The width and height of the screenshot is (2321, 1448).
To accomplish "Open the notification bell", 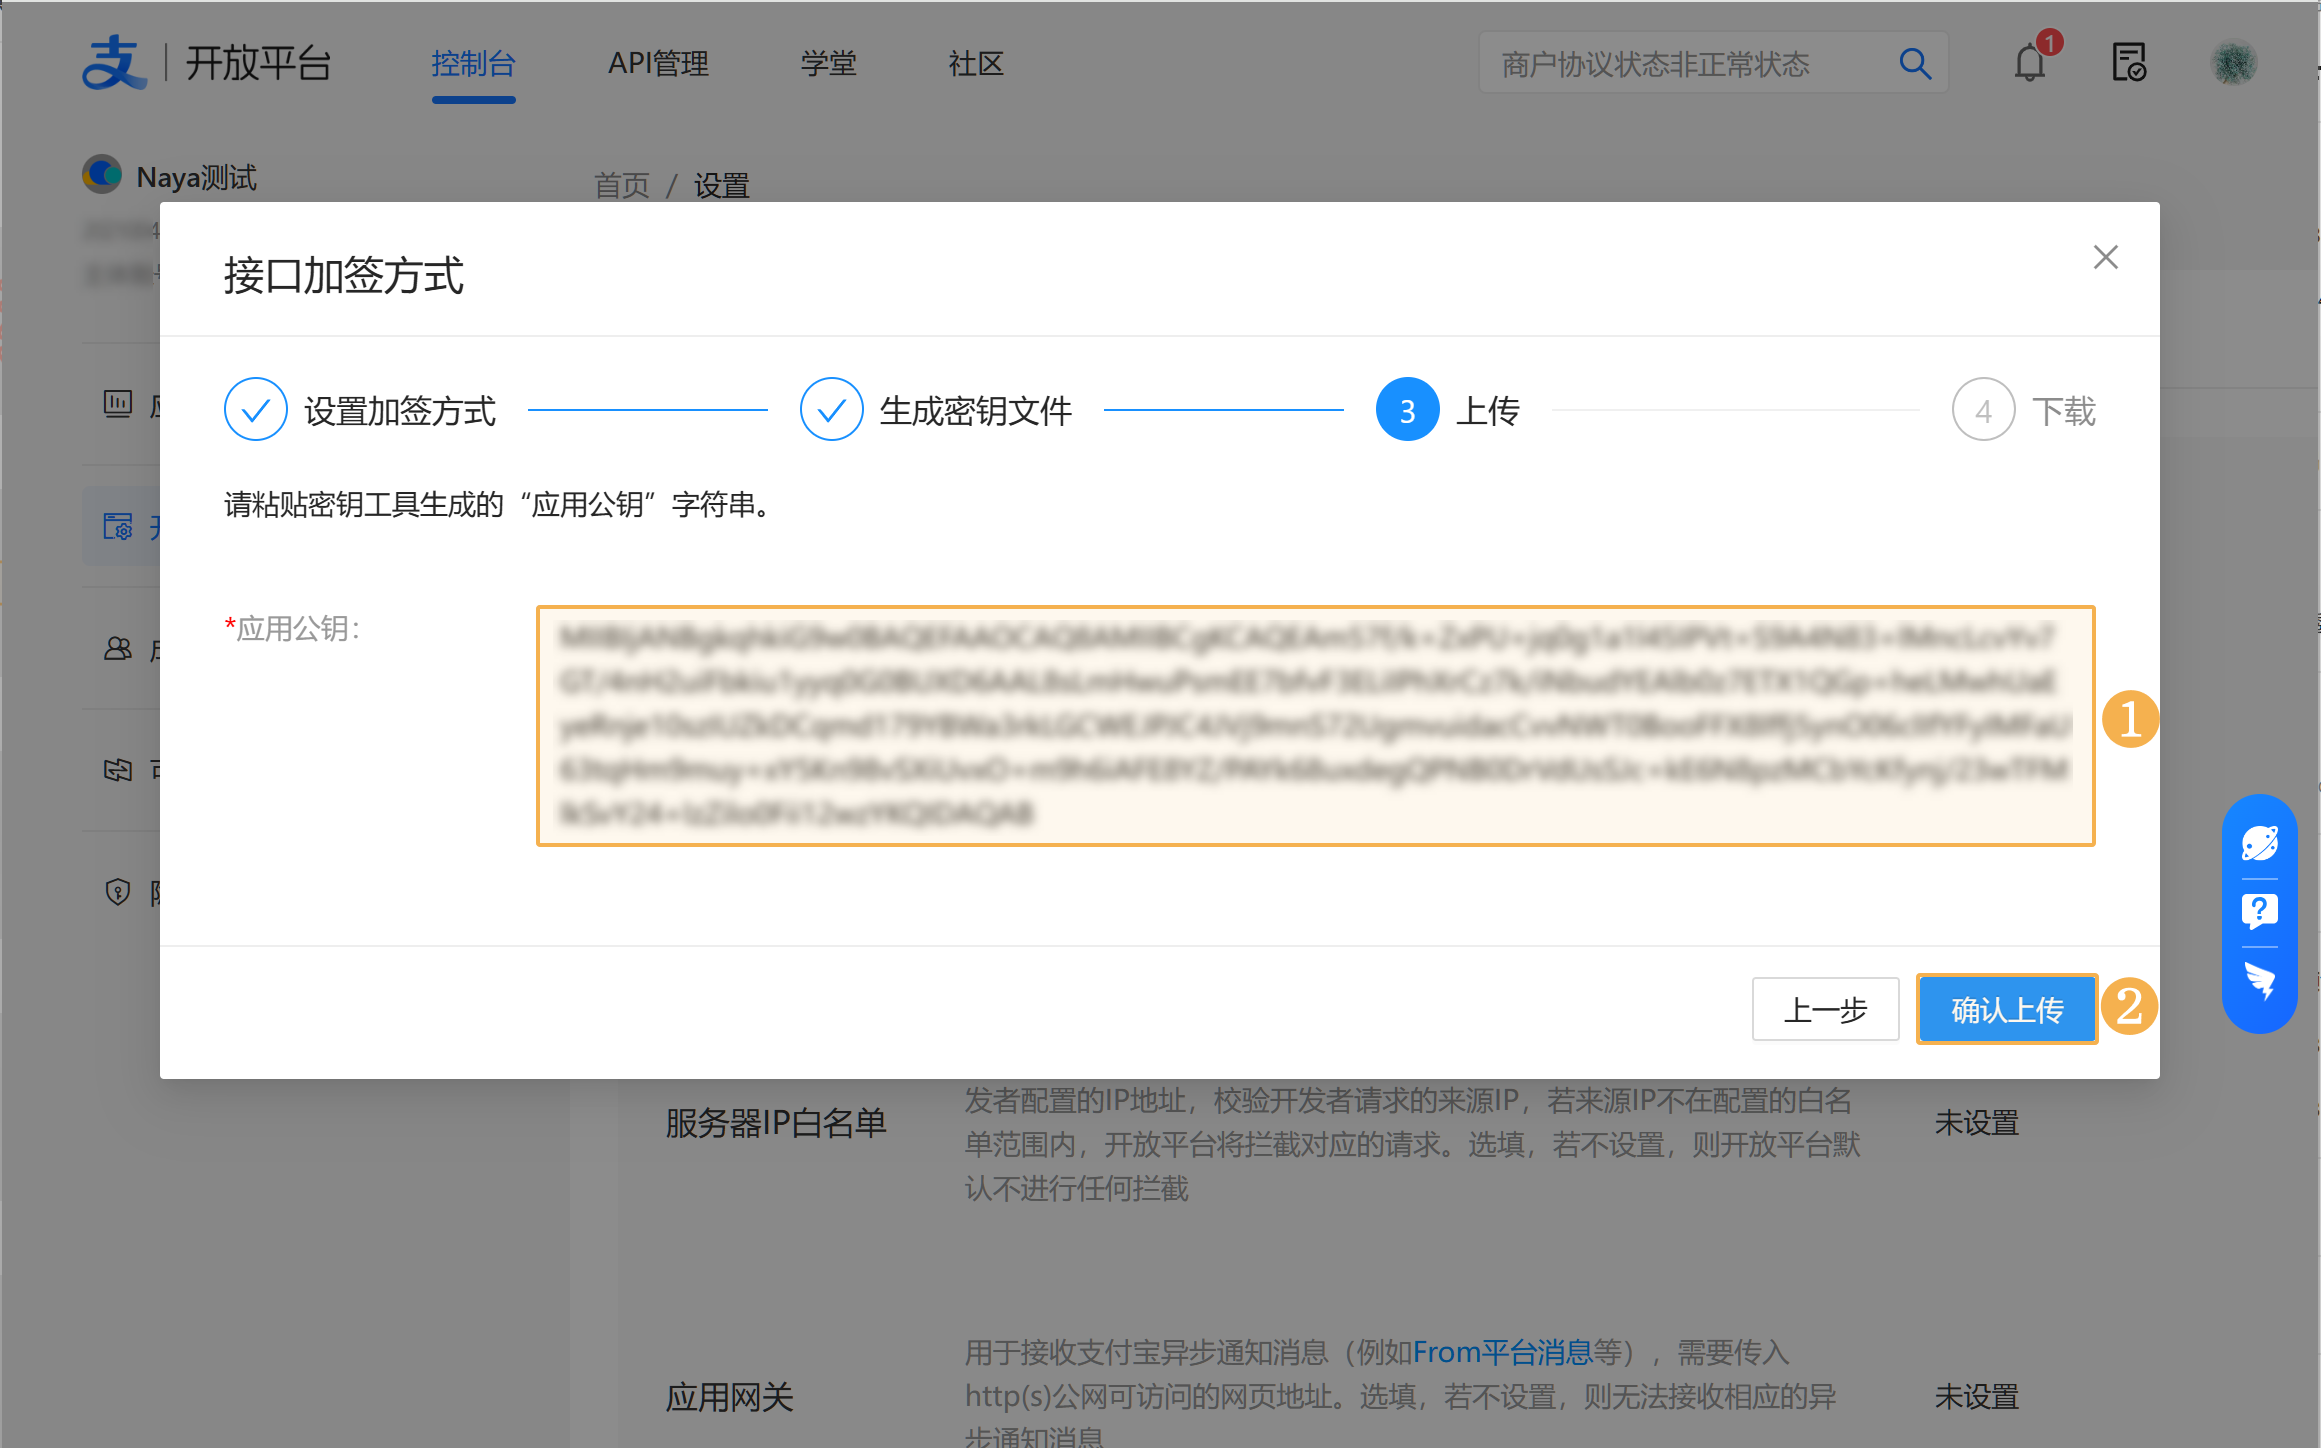I will coord(2030,64).
